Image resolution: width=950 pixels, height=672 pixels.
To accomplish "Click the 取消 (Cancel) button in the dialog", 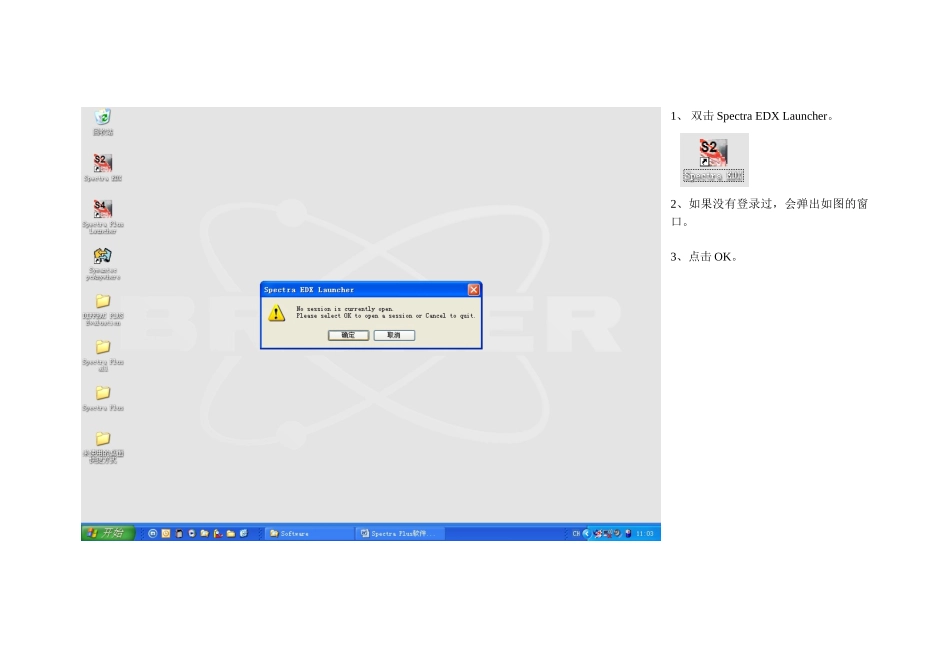I will pyautogui.click(x=394, y=335).
